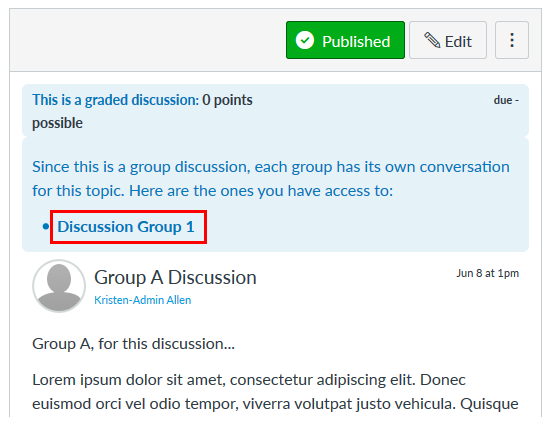The height and width of the screenshot is (427, 550).
Task: Click the pencil icon beside Edit
Action: click(432, 40)
